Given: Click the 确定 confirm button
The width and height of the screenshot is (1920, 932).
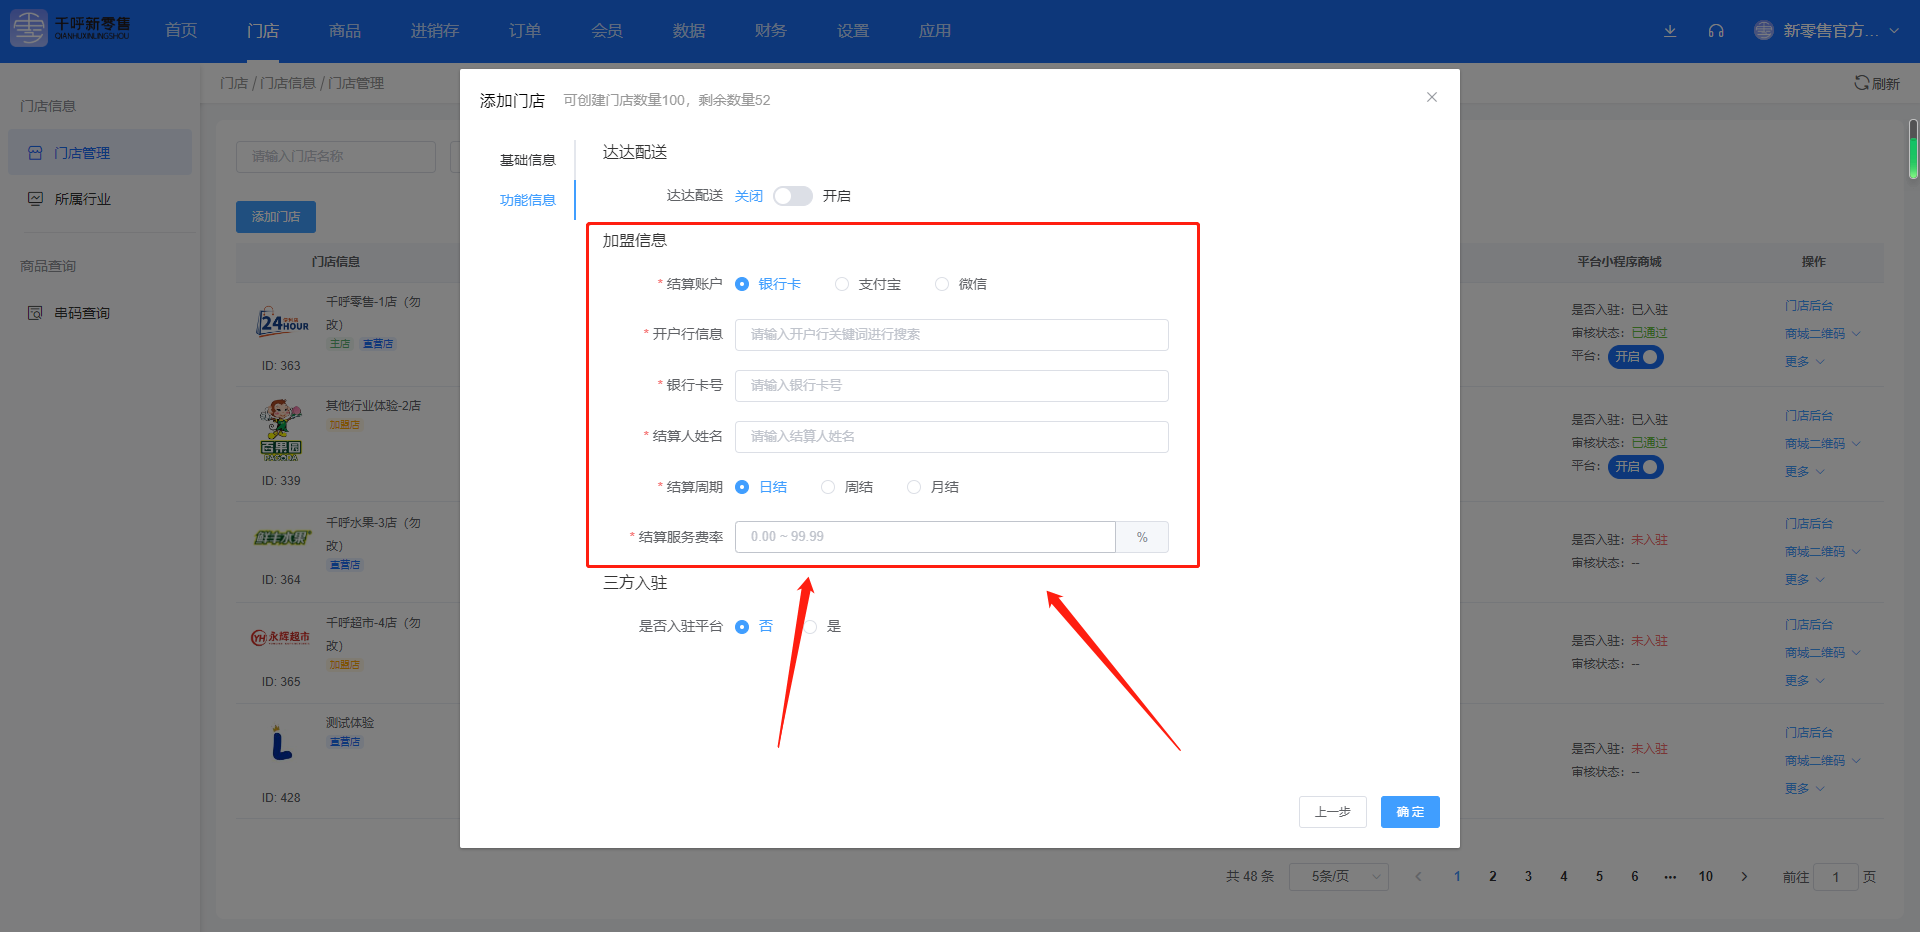Looking at the screenshot, I should (1409, 812).
